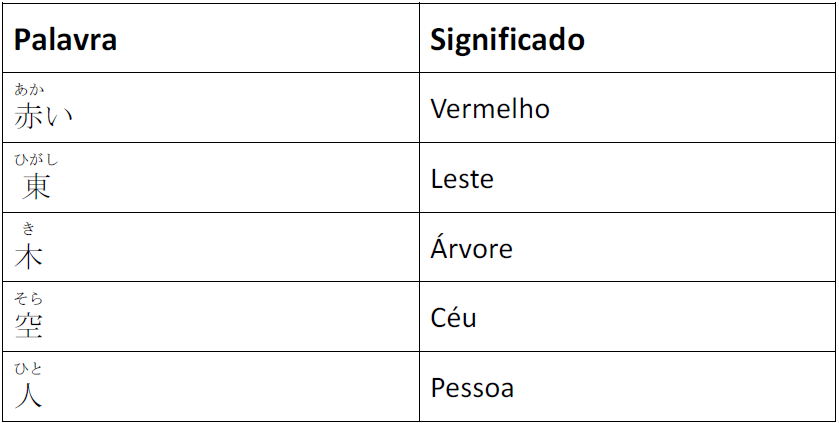839x423 pixels.
Task: Select the kanji 人
Action: [x=29, y=395]
